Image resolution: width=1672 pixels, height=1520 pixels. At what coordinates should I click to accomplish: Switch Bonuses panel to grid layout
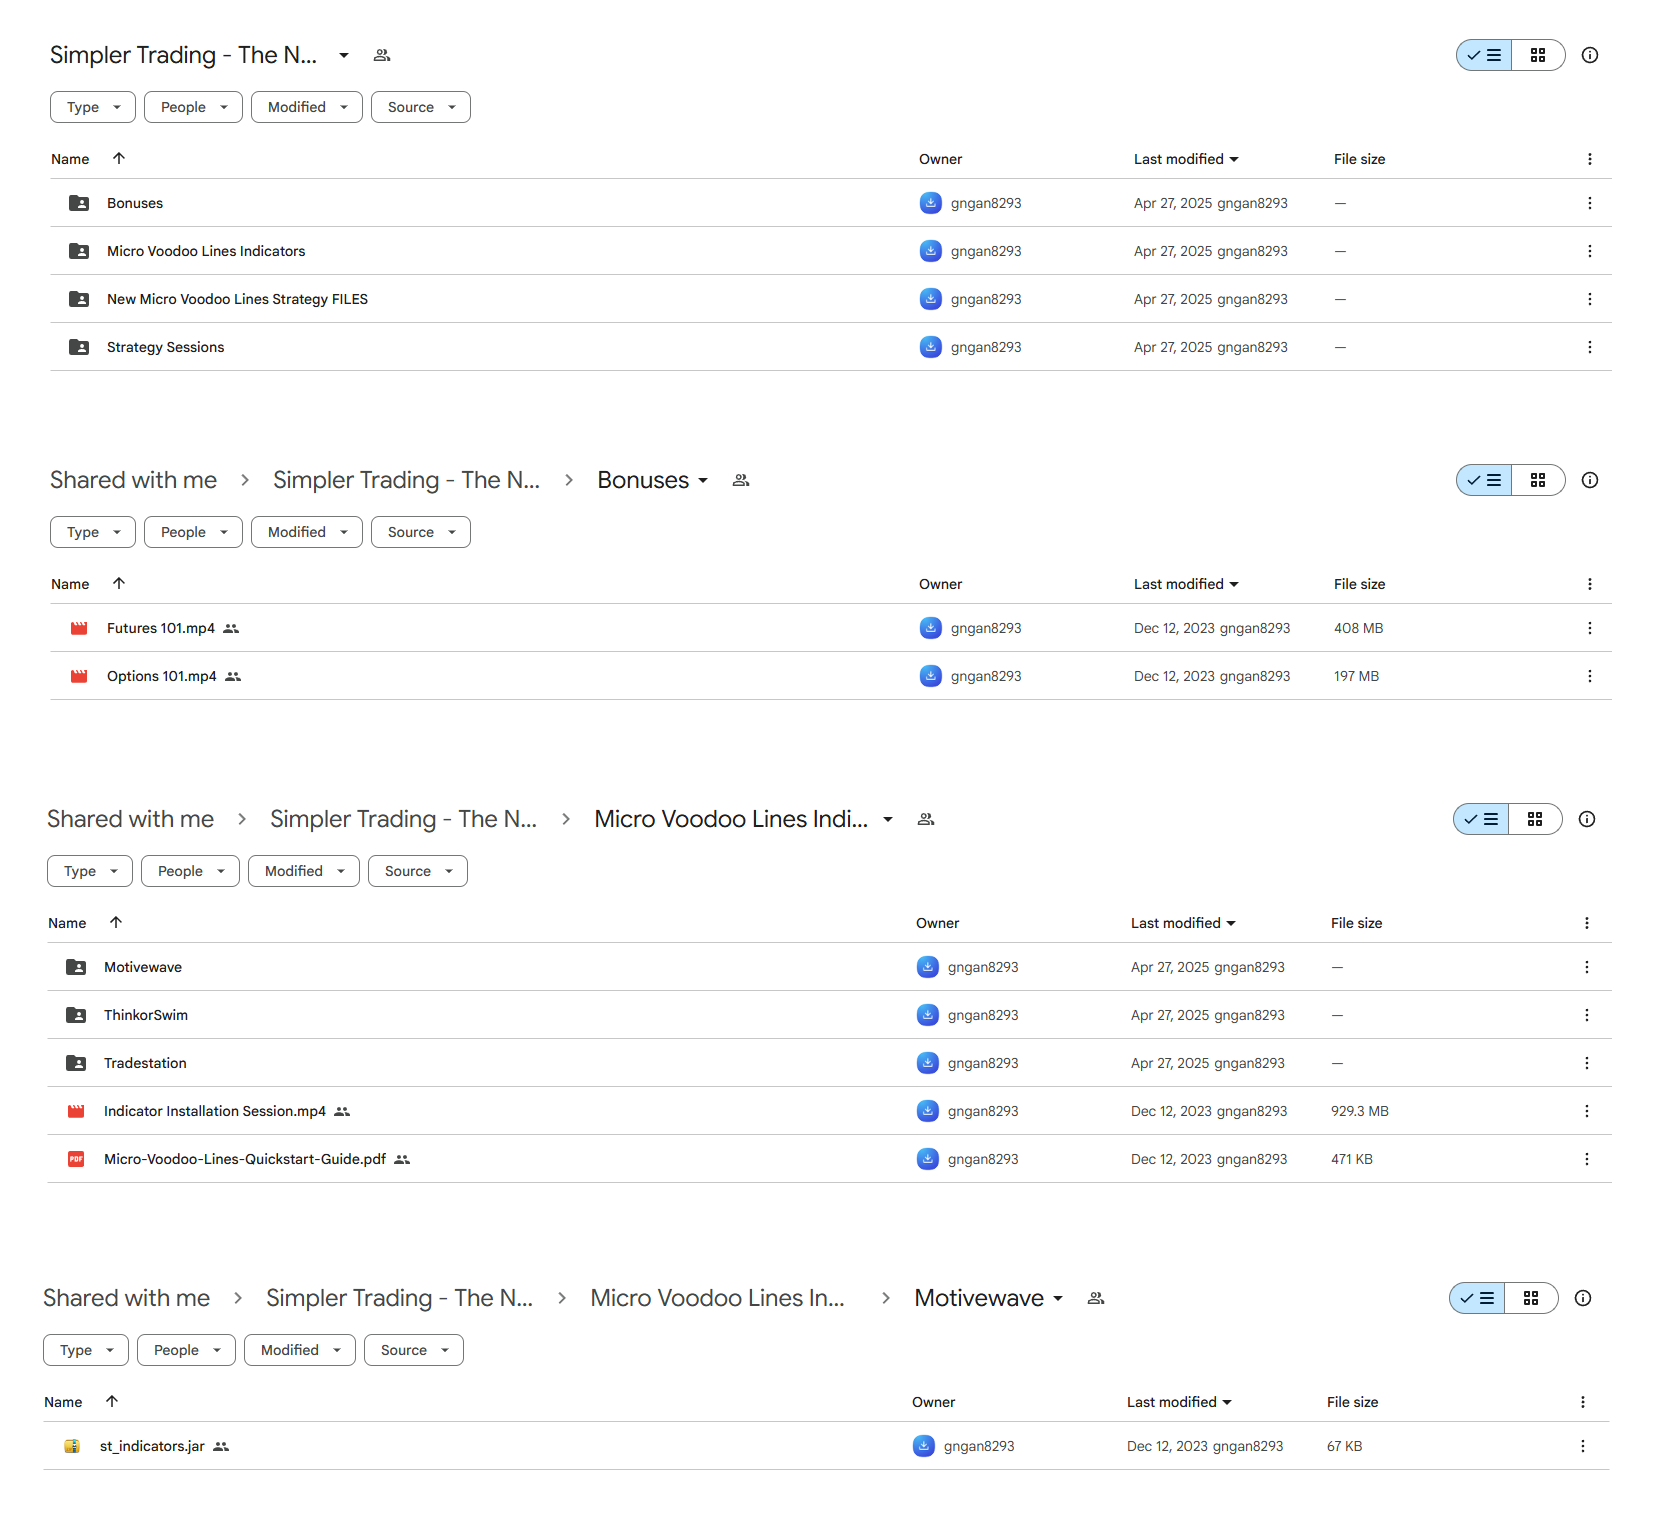click(1538, 480)
